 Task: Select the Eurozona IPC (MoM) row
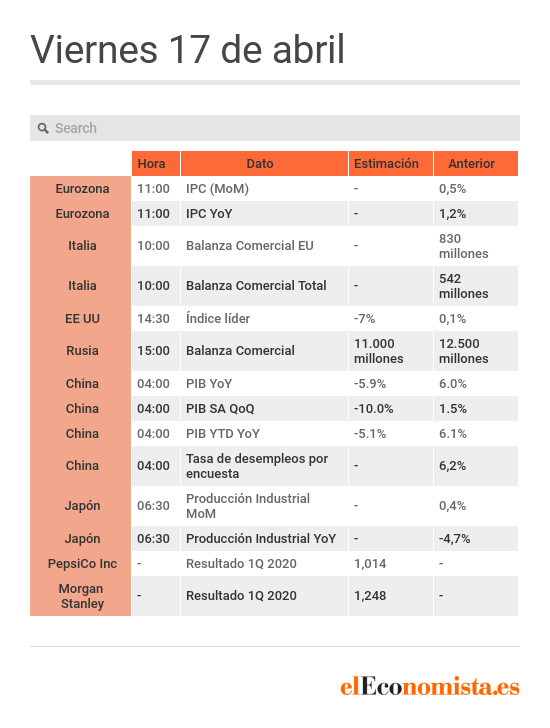274,188
